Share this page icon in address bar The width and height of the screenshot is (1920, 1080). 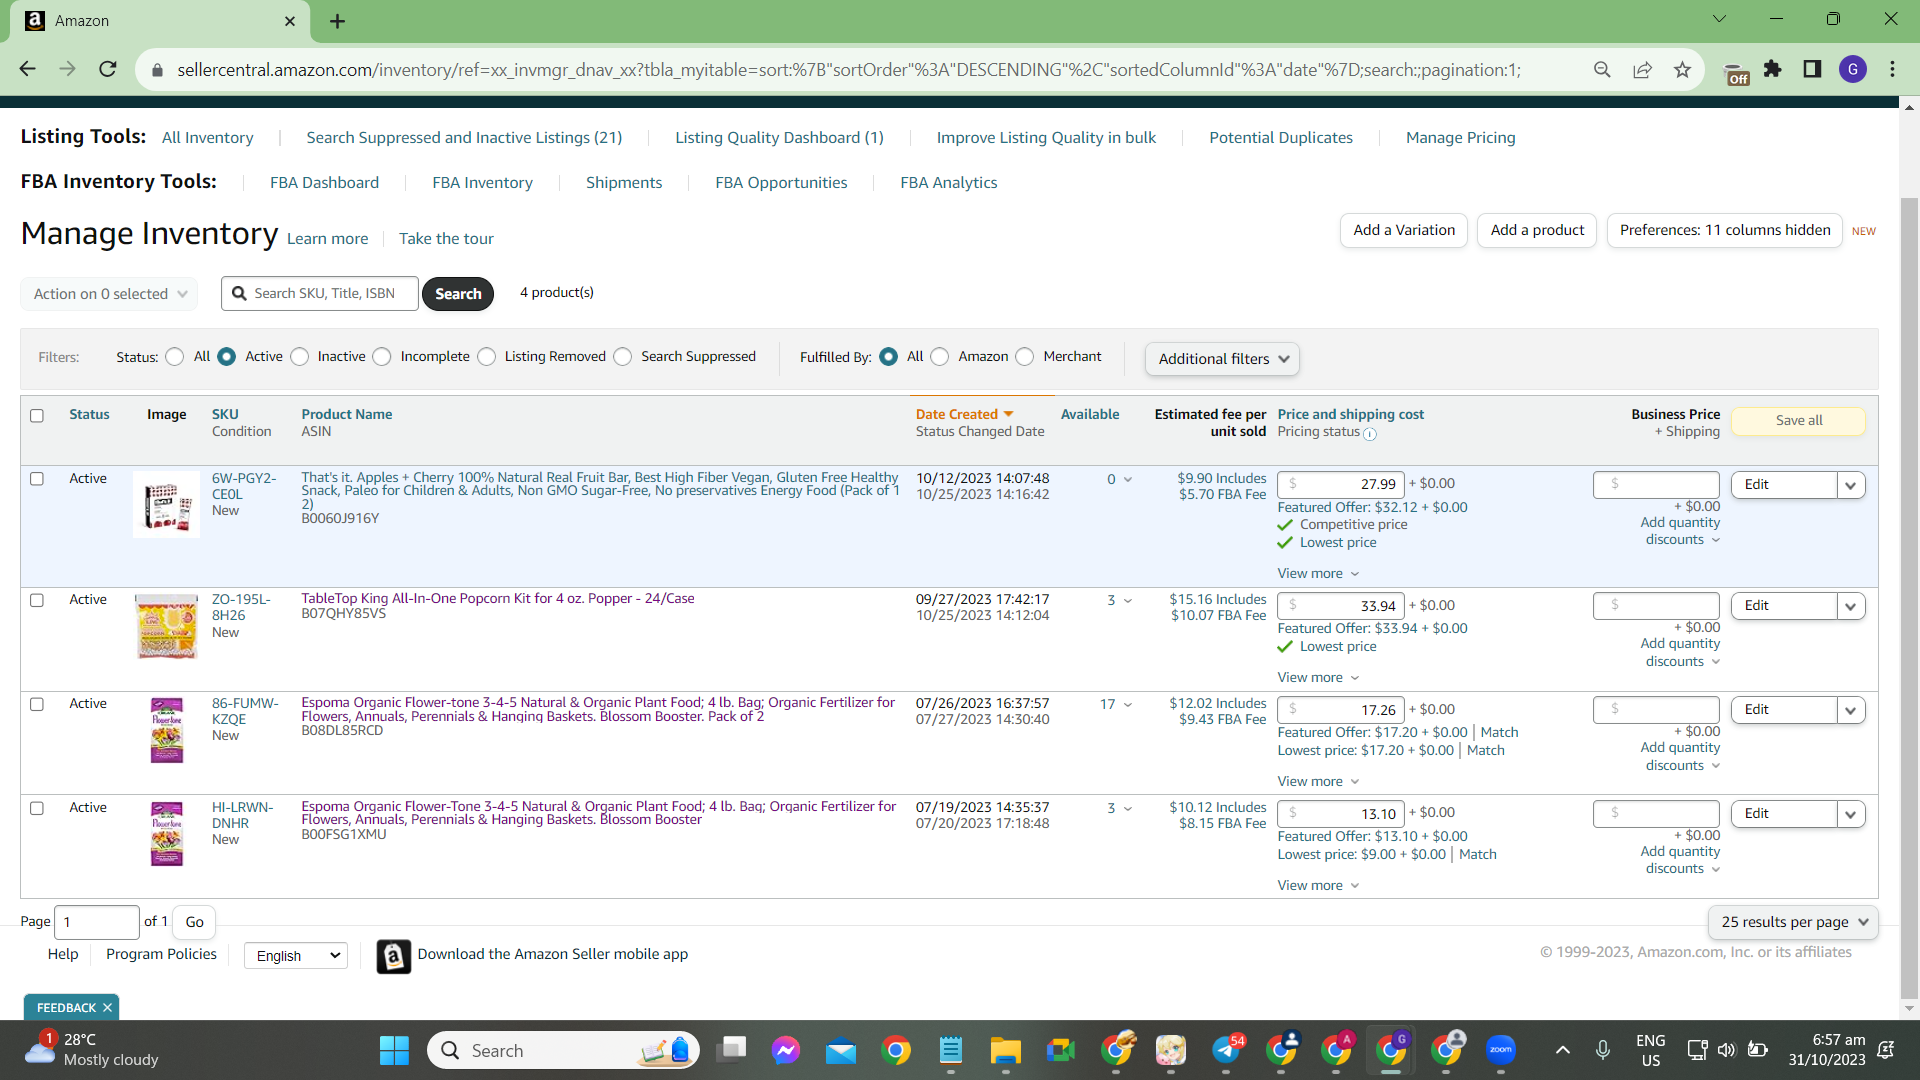(x=1642, y=69)
